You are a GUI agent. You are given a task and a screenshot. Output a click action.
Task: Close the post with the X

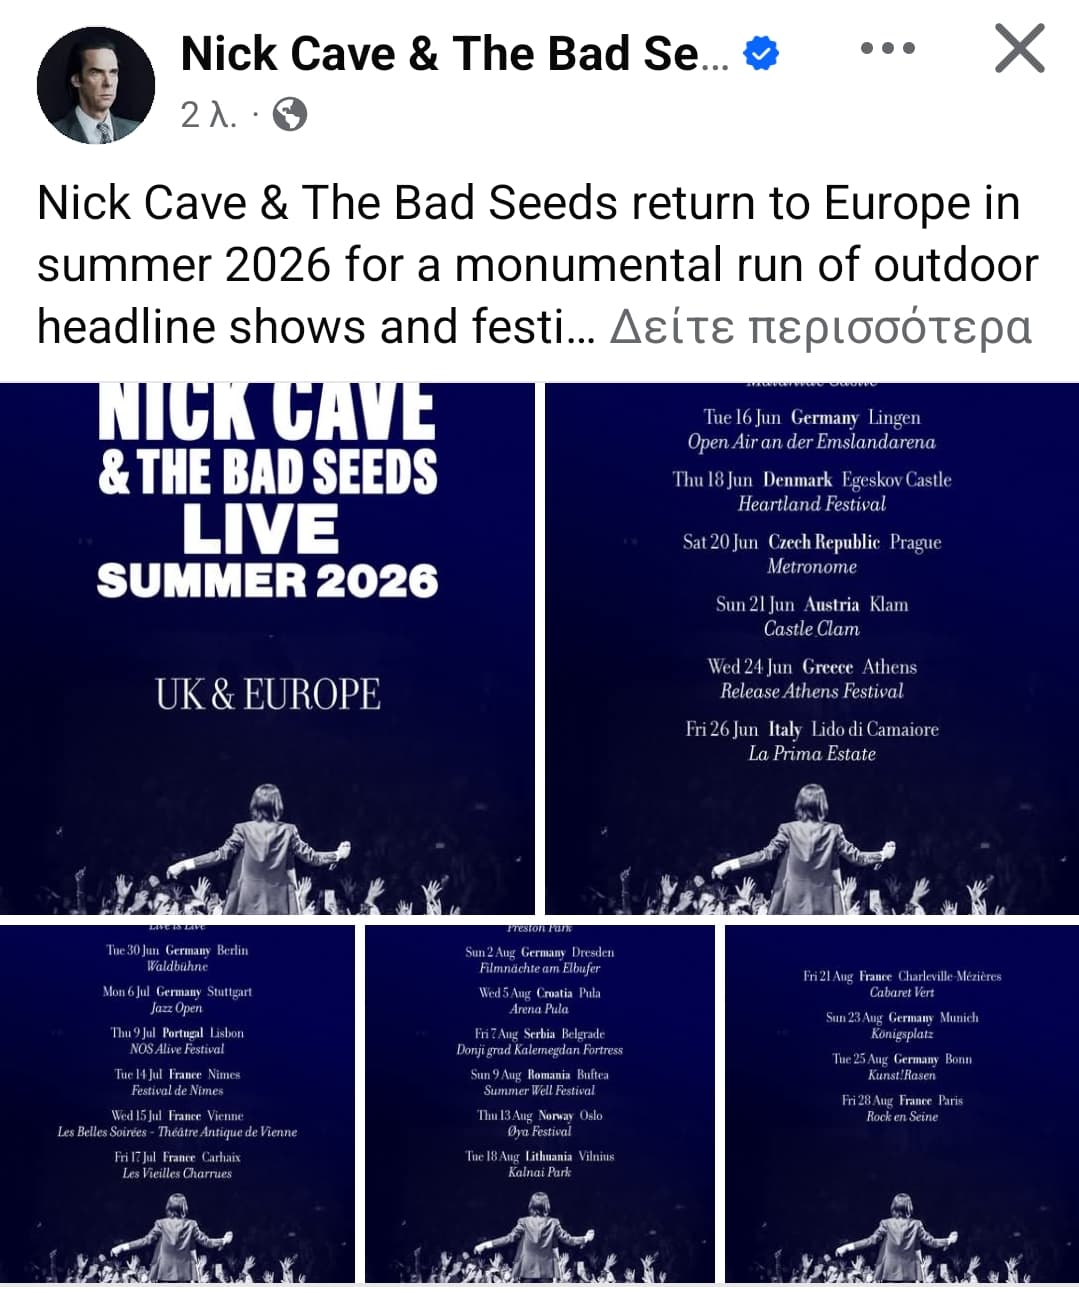1019,49
